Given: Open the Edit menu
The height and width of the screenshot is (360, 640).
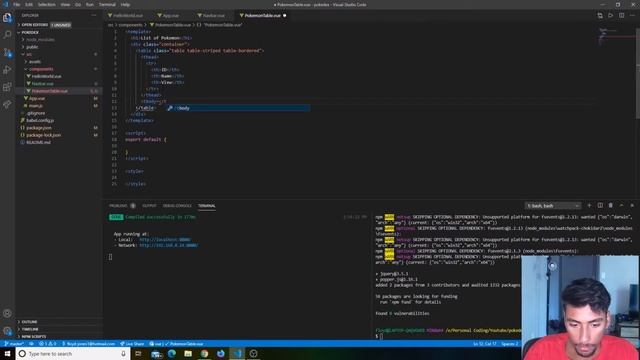Looking at the screenshot, I should coord(29,4).
